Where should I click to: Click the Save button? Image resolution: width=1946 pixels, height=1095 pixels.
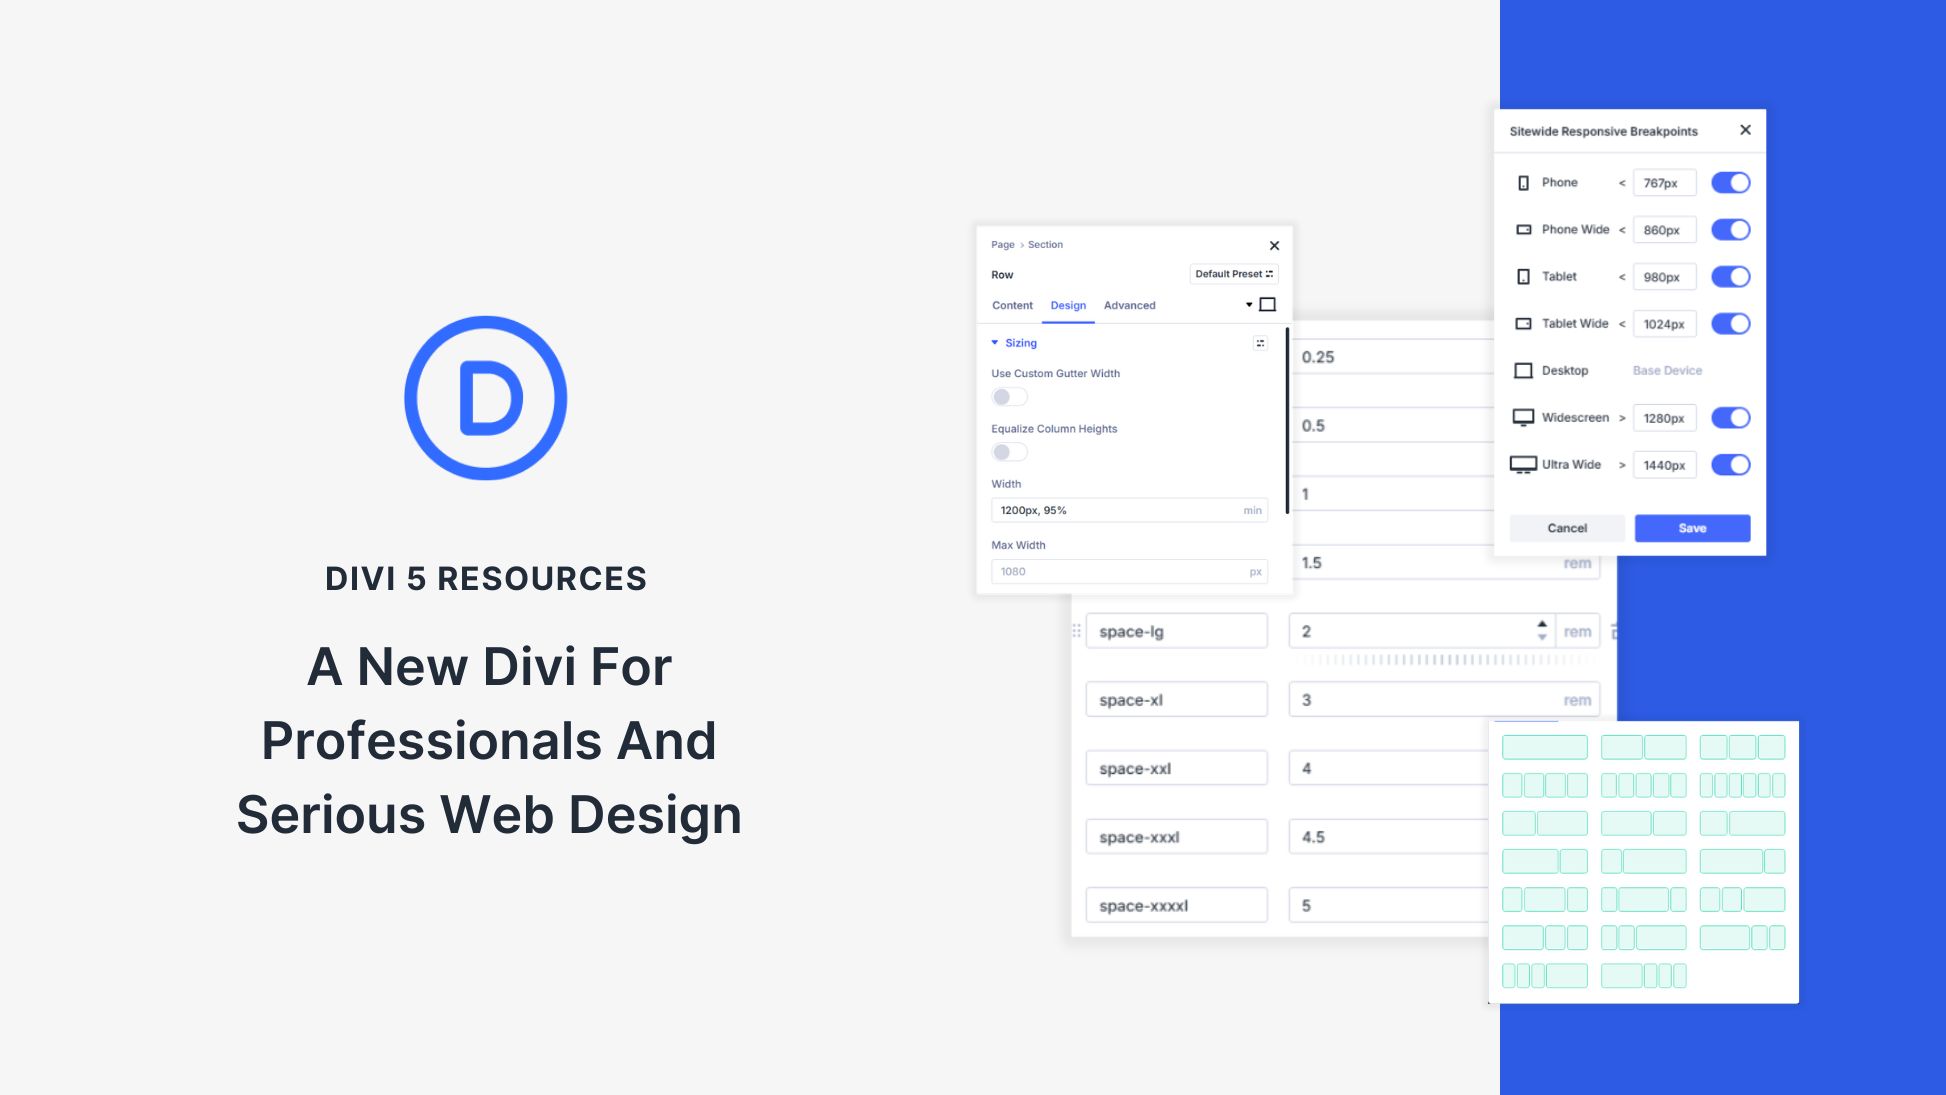point(1692,528)
